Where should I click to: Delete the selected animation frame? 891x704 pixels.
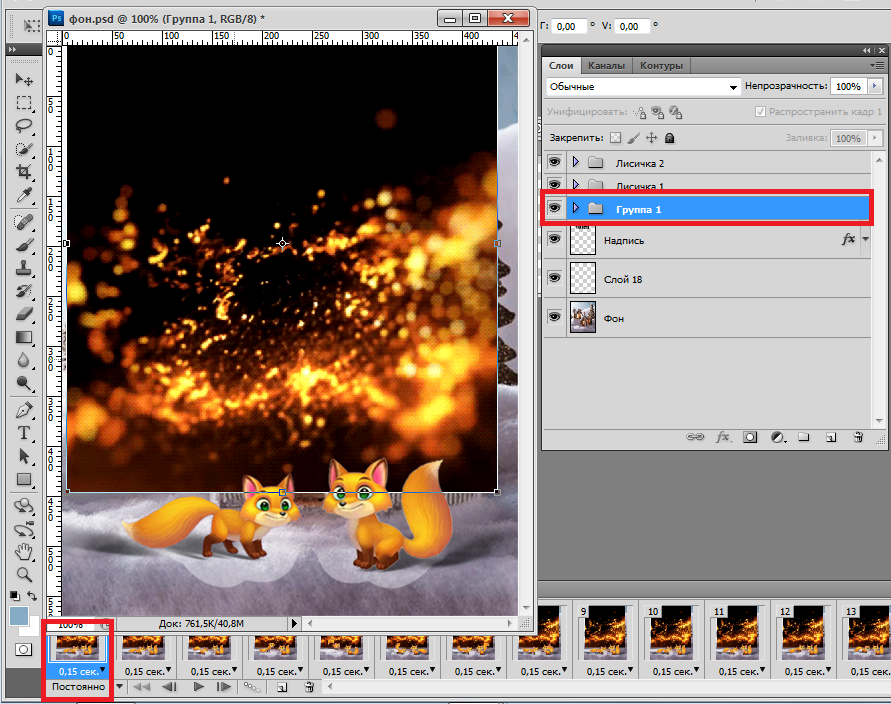(x=309, y=687)
